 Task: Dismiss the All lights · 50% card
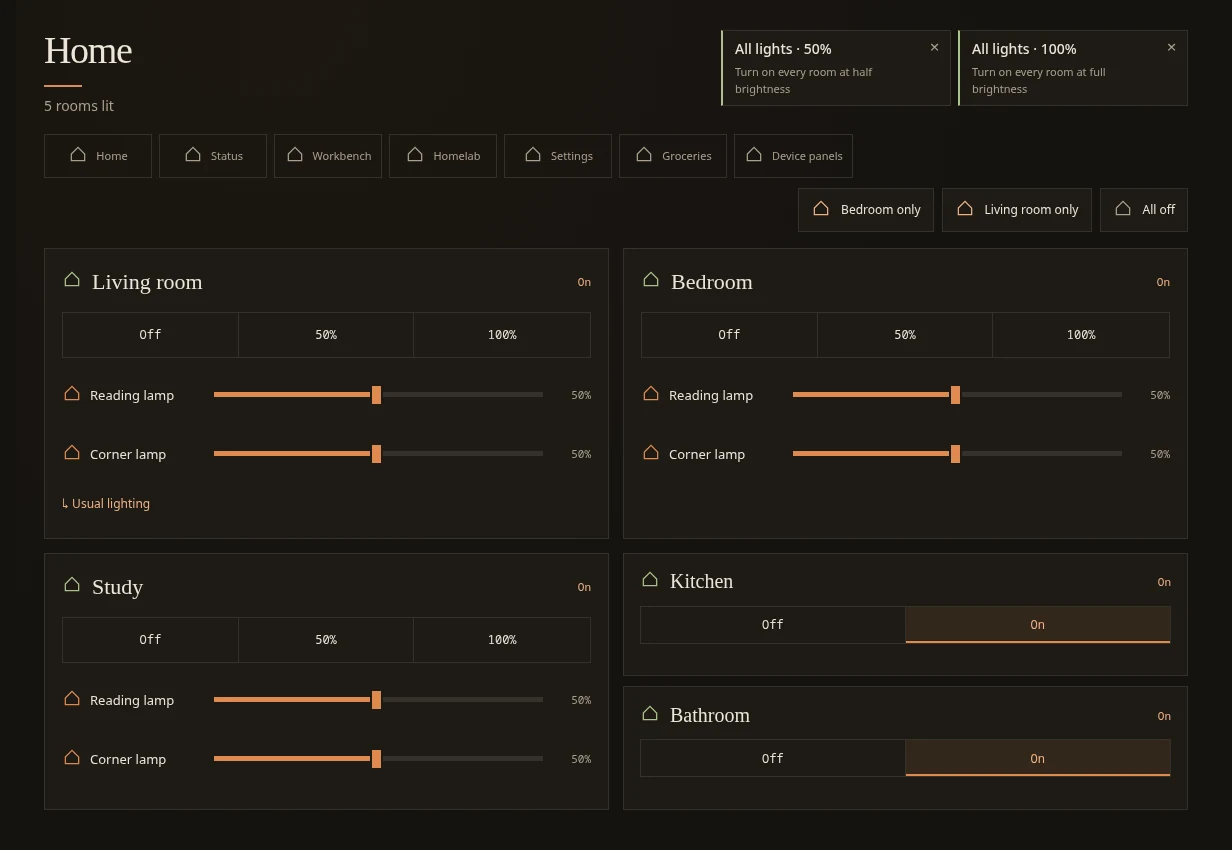[934, 47]
